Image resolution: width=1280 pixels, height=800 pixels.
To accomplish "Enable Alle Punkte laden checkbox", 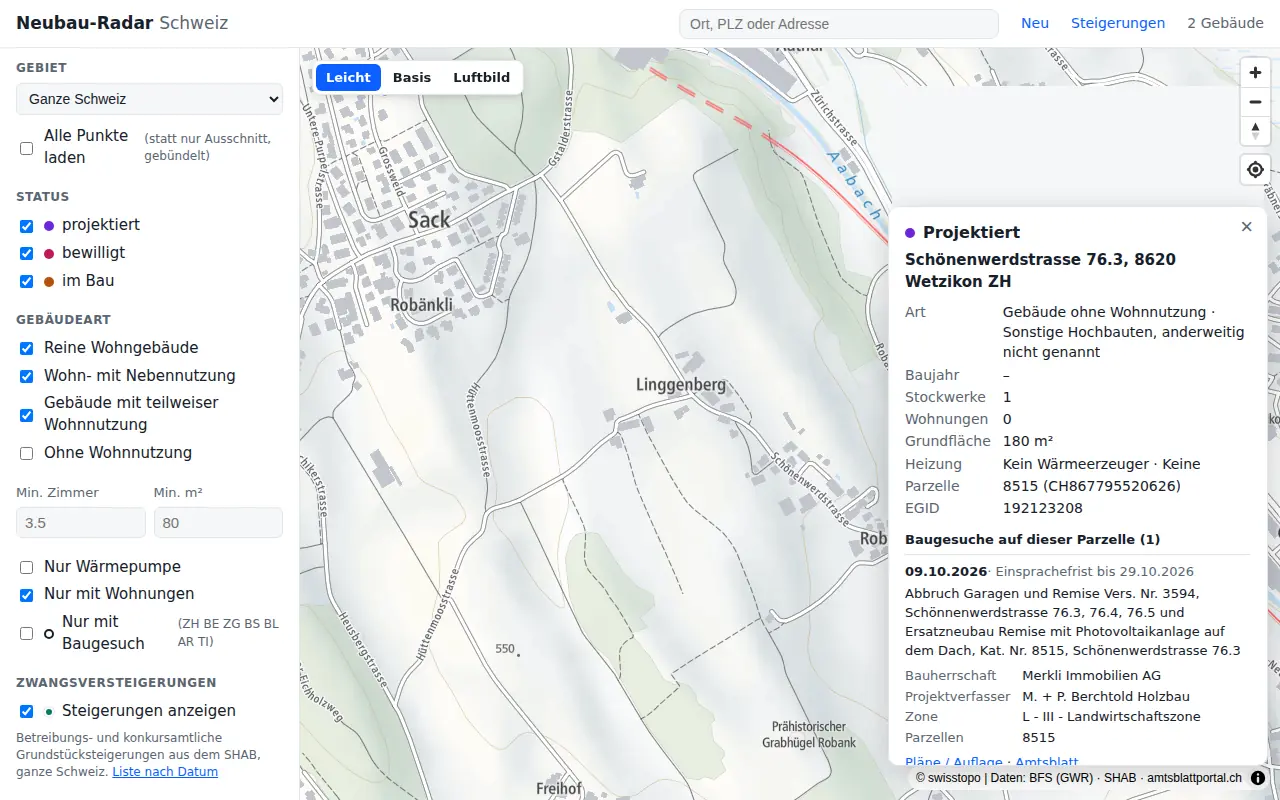I will pos(27,148).
